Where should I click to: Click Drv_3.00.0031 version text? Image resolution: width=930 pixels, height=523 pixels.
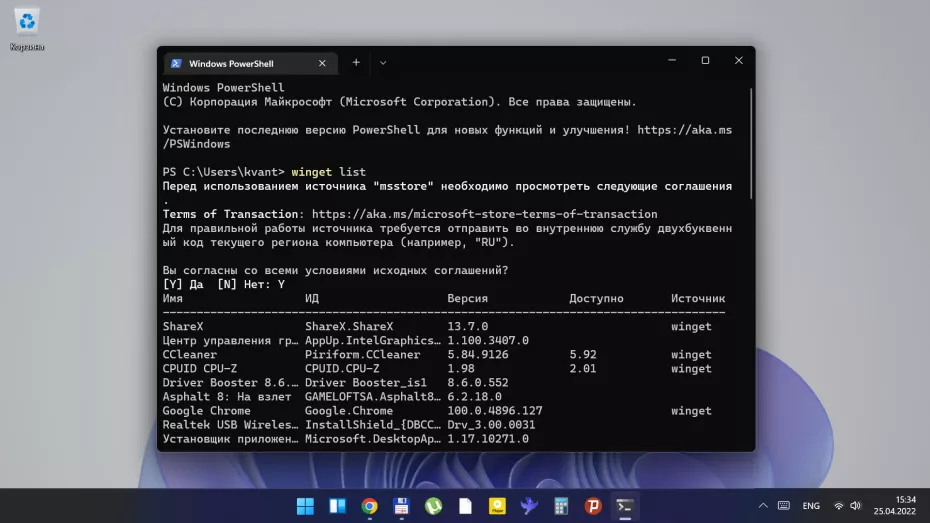(x=491, y=425)
